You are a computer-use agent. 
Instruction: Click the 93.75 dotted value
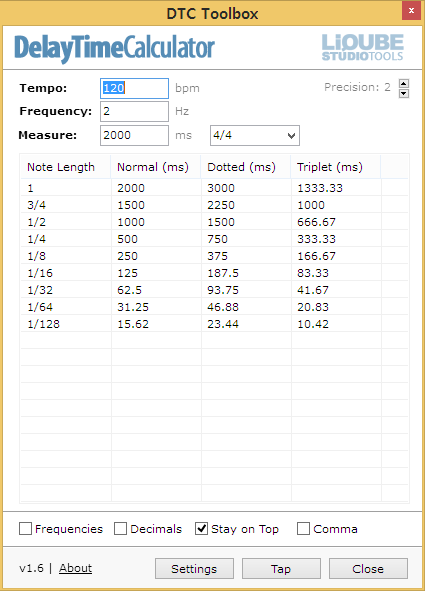[223, 290]
